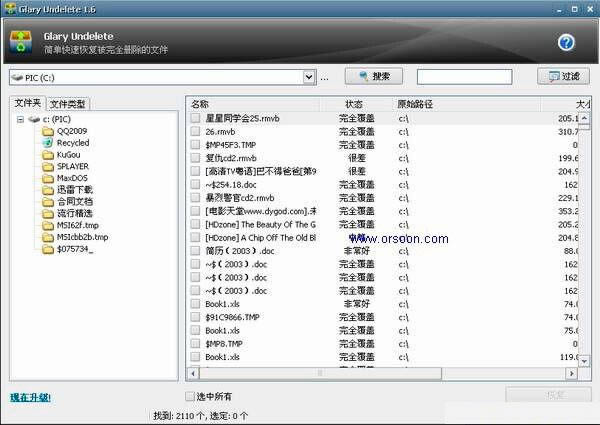Image resolution: width=600 pixels, height=425 pixels.
Task: Click the Recycled bin icon in tree
Action: (x=48, y=143)
